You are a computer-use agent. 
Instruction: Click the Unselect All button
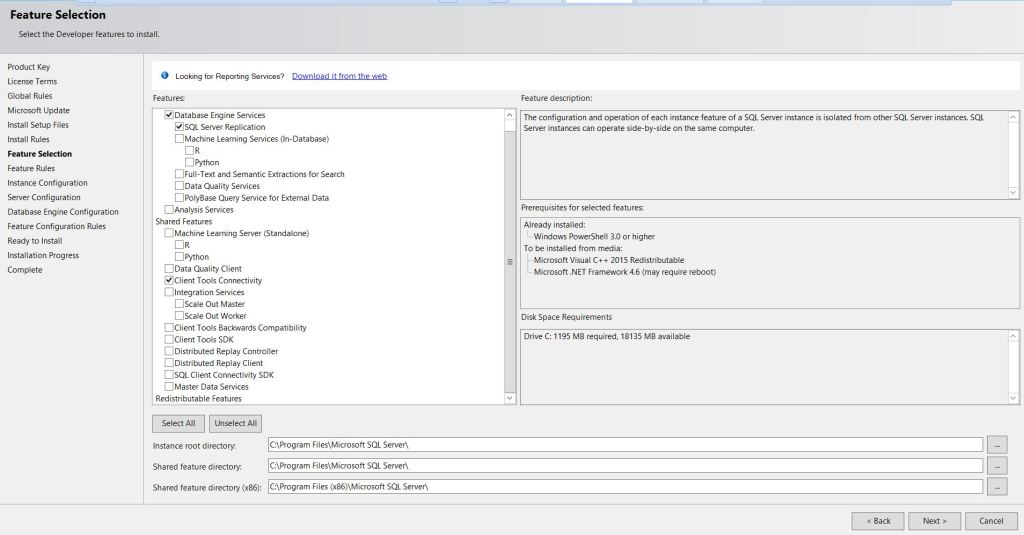pos(235,423)
